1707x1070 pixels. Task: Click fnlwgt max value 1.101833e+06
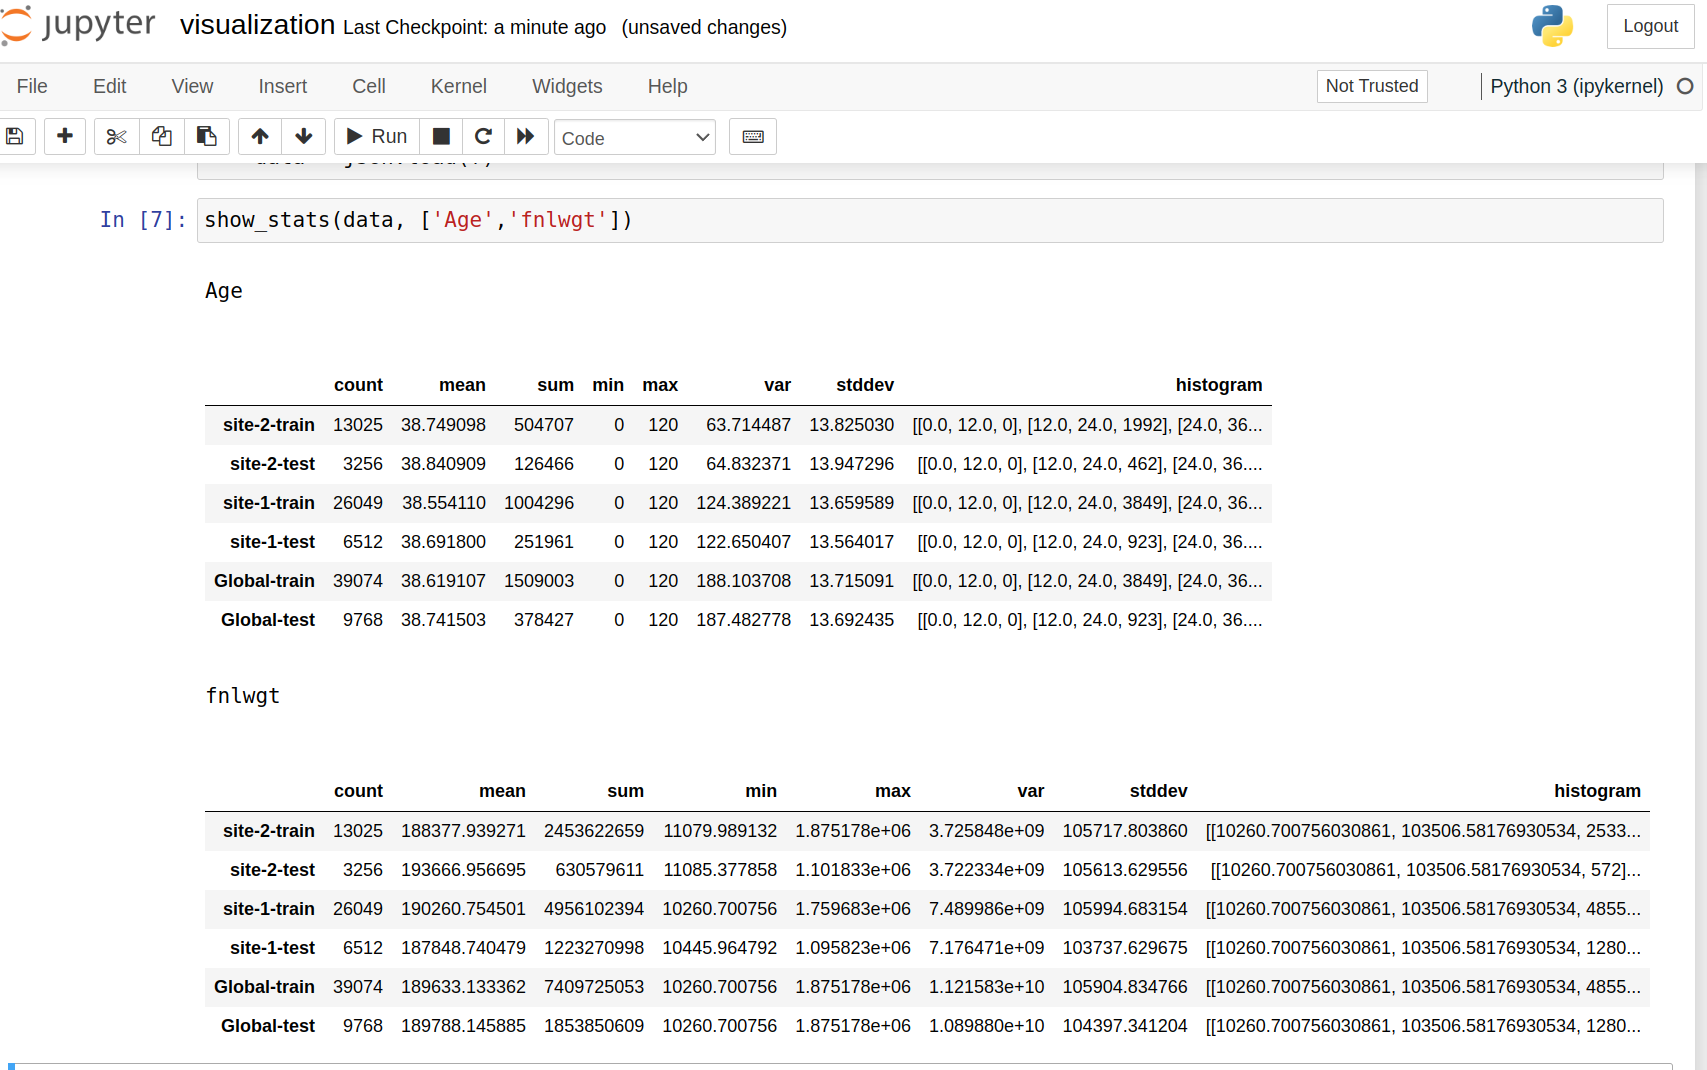pos(852,870)
